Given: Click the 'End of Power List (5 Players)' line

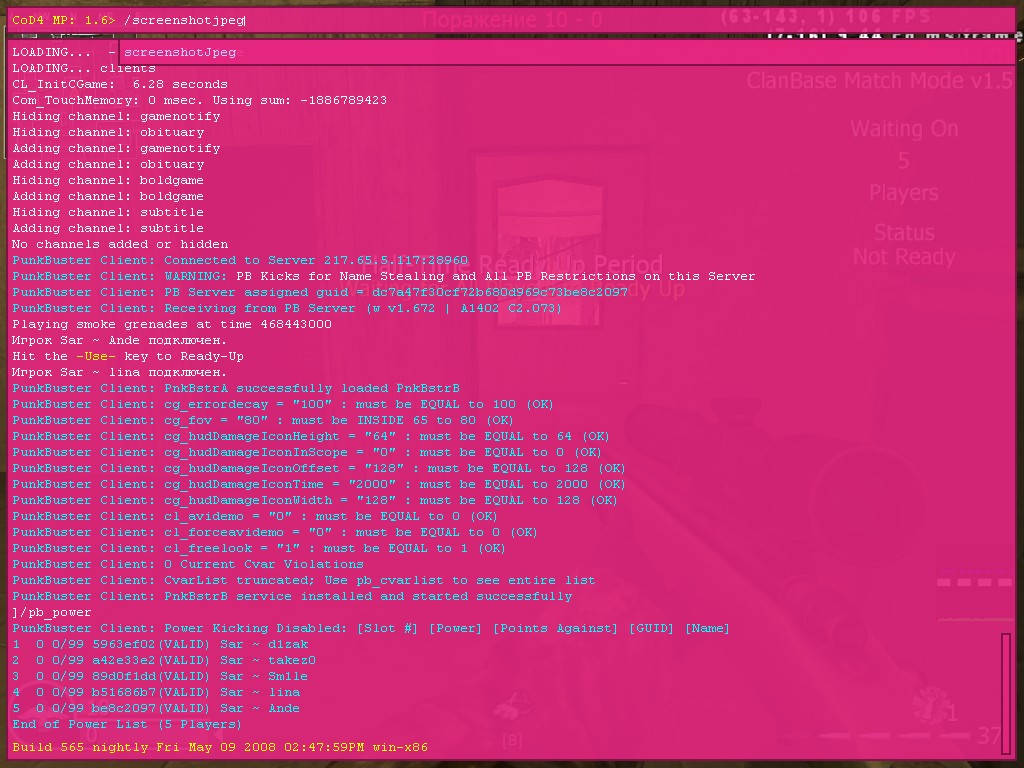Looking at the screenshot, I should [127, 724].
